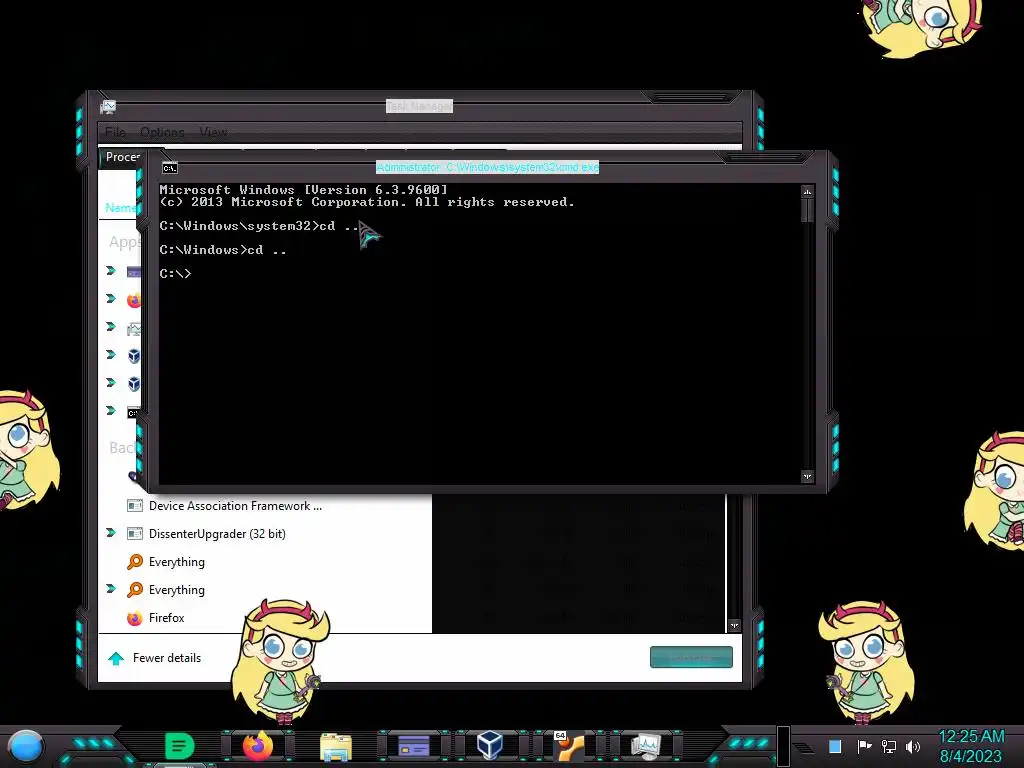
Task: Open the File menu in Task Manager
Action: [115, 132]
